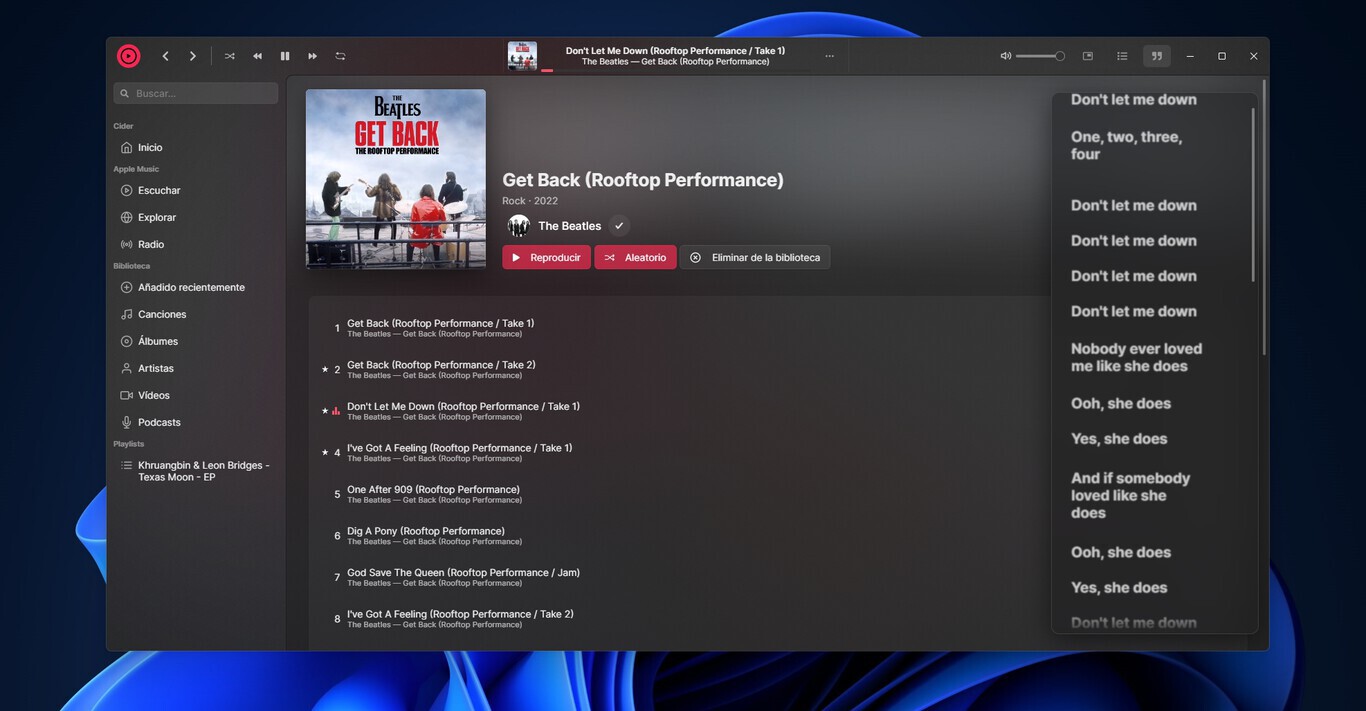The width and height of the screenshot is (1366, 711).
Task: Open the Radio section
Action: point(152,244)
